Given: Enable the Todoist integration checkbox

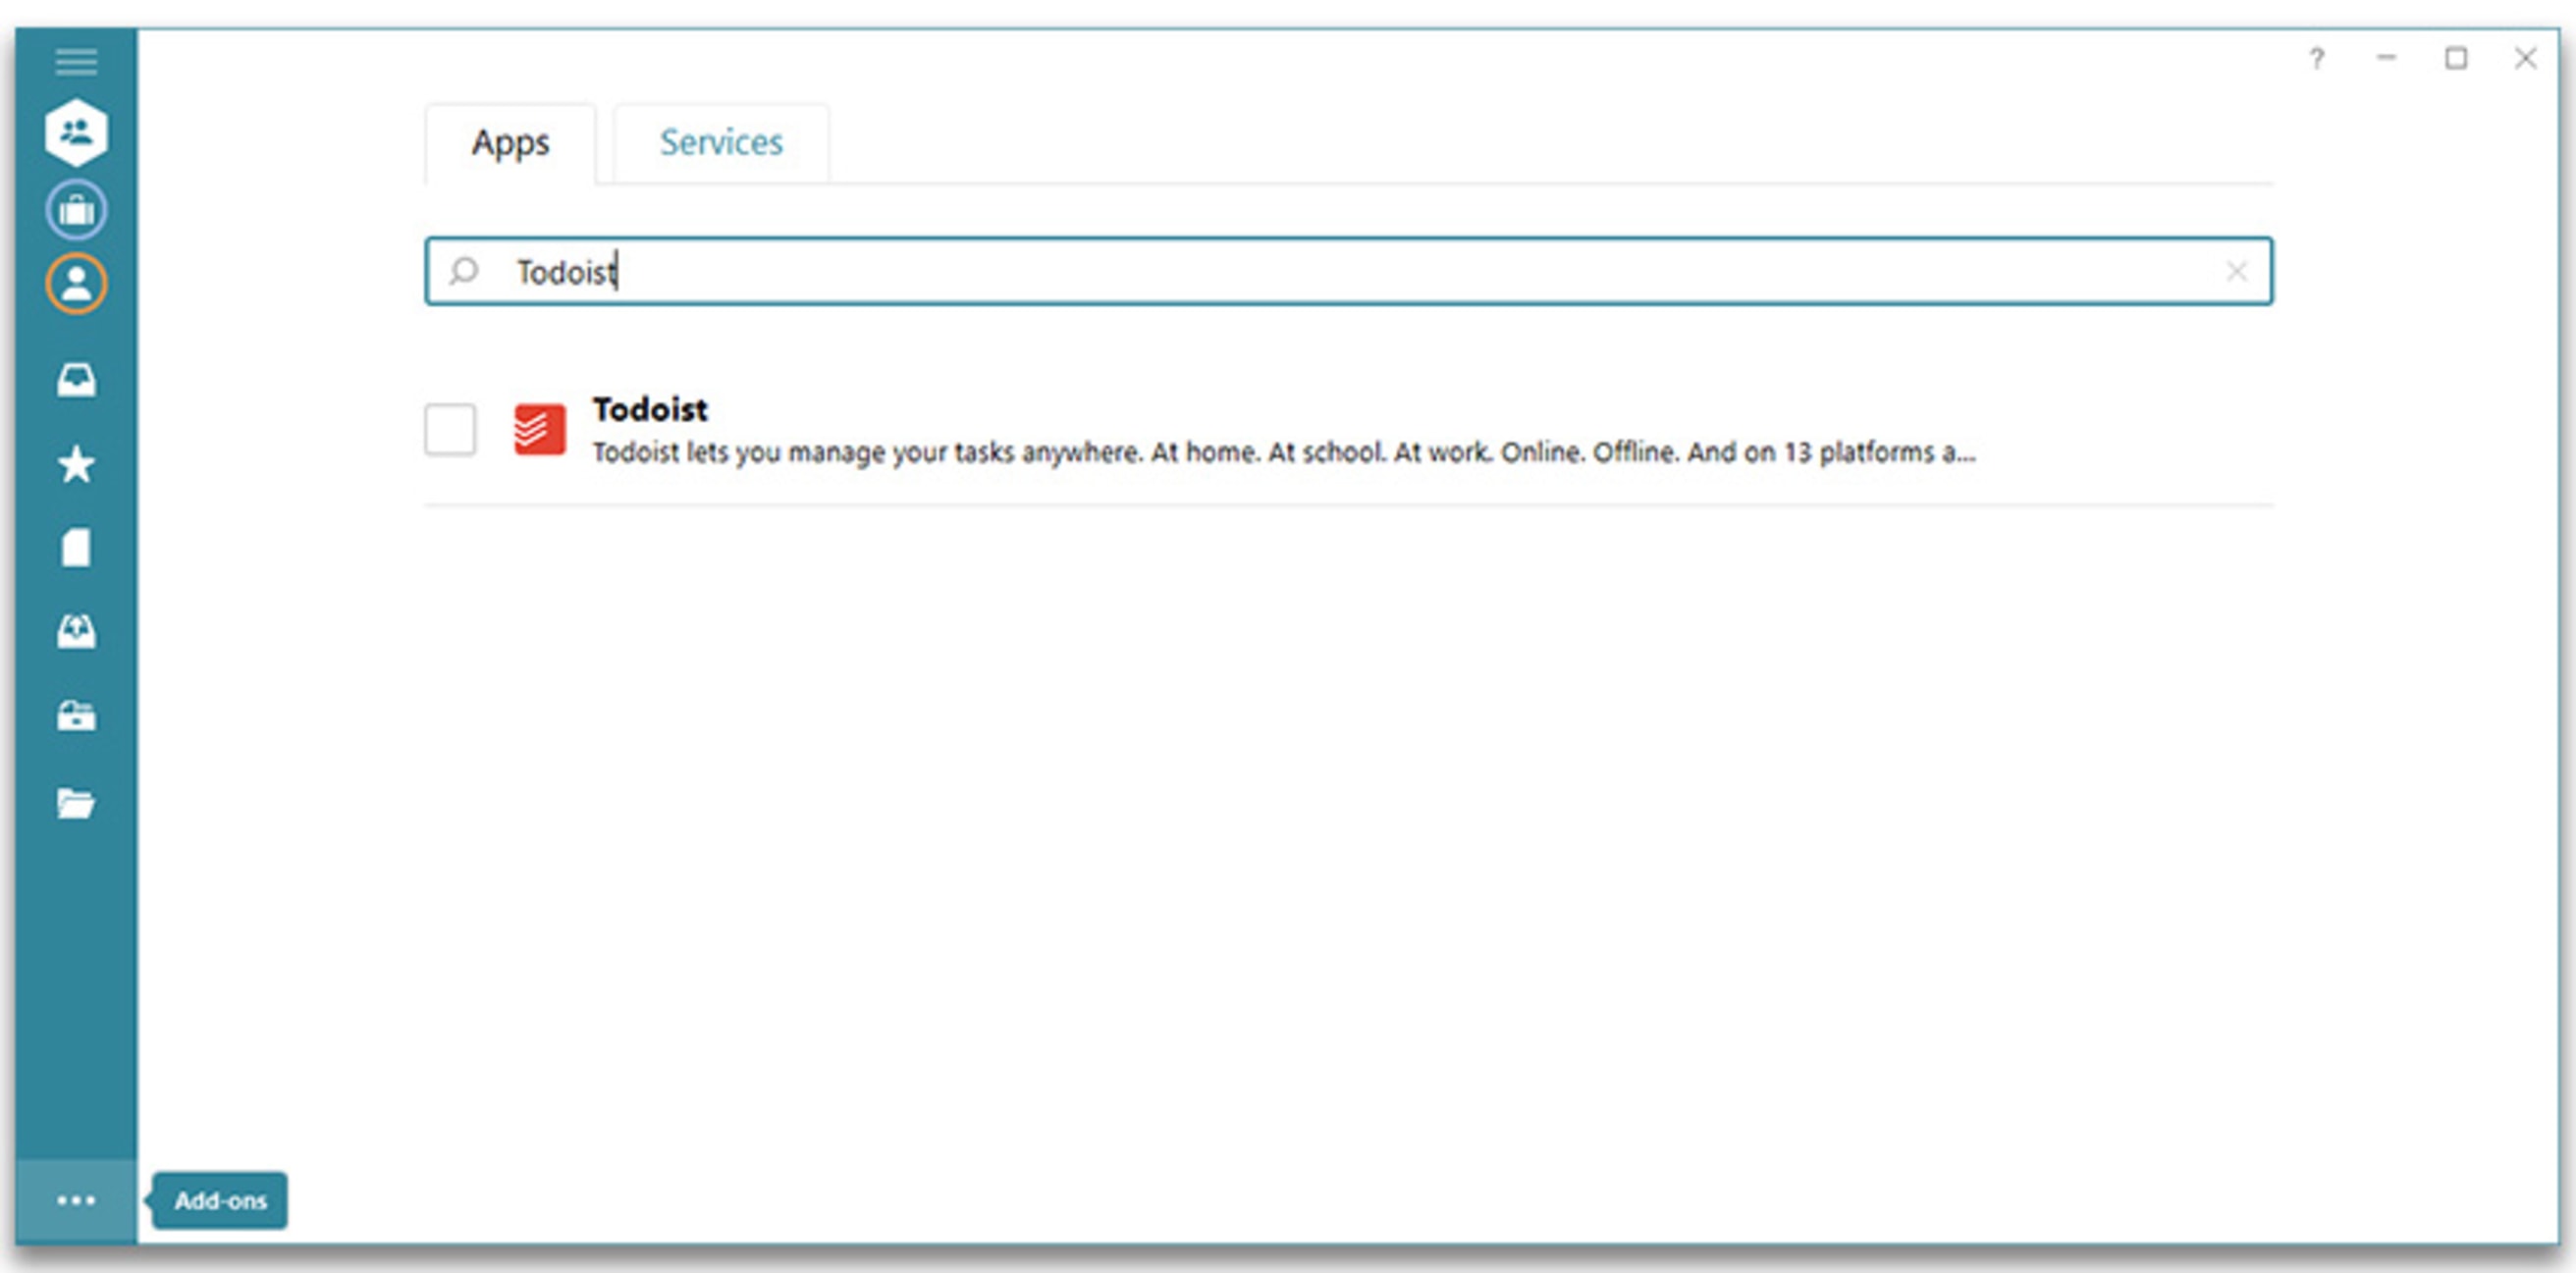Looking at the screenshot, I should [452, 430].
